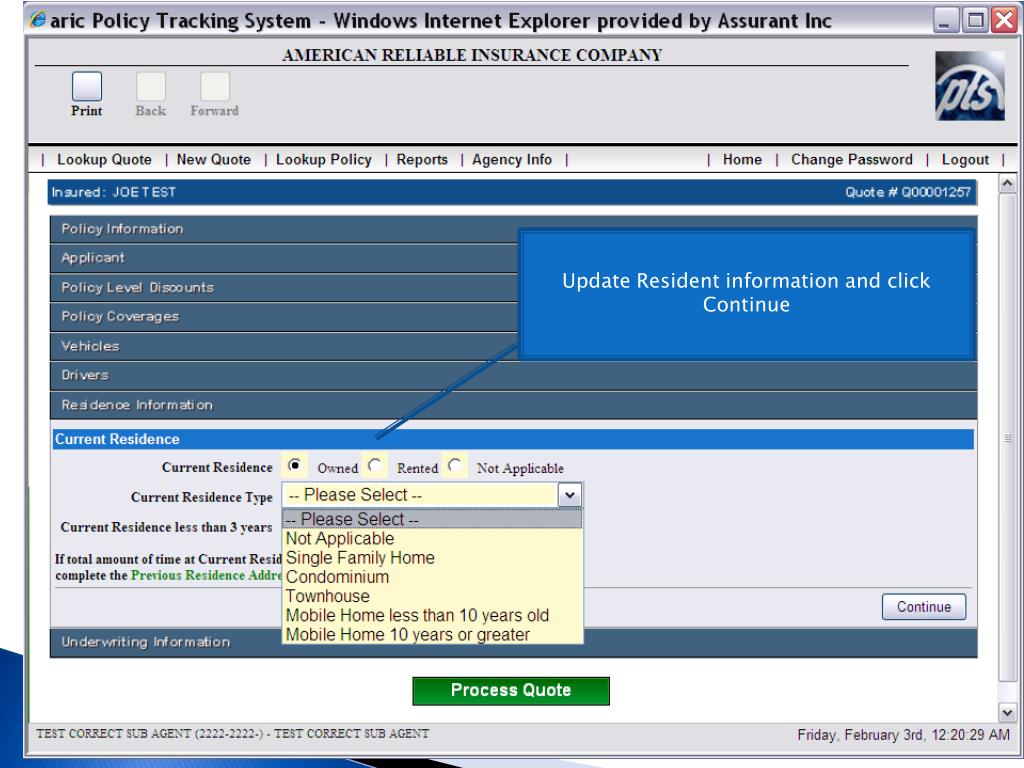Click 'Current Residence less than 3 years' label
Image resolution: width=1024 pixels, height=768 pixels.
[x=166, y=527]
